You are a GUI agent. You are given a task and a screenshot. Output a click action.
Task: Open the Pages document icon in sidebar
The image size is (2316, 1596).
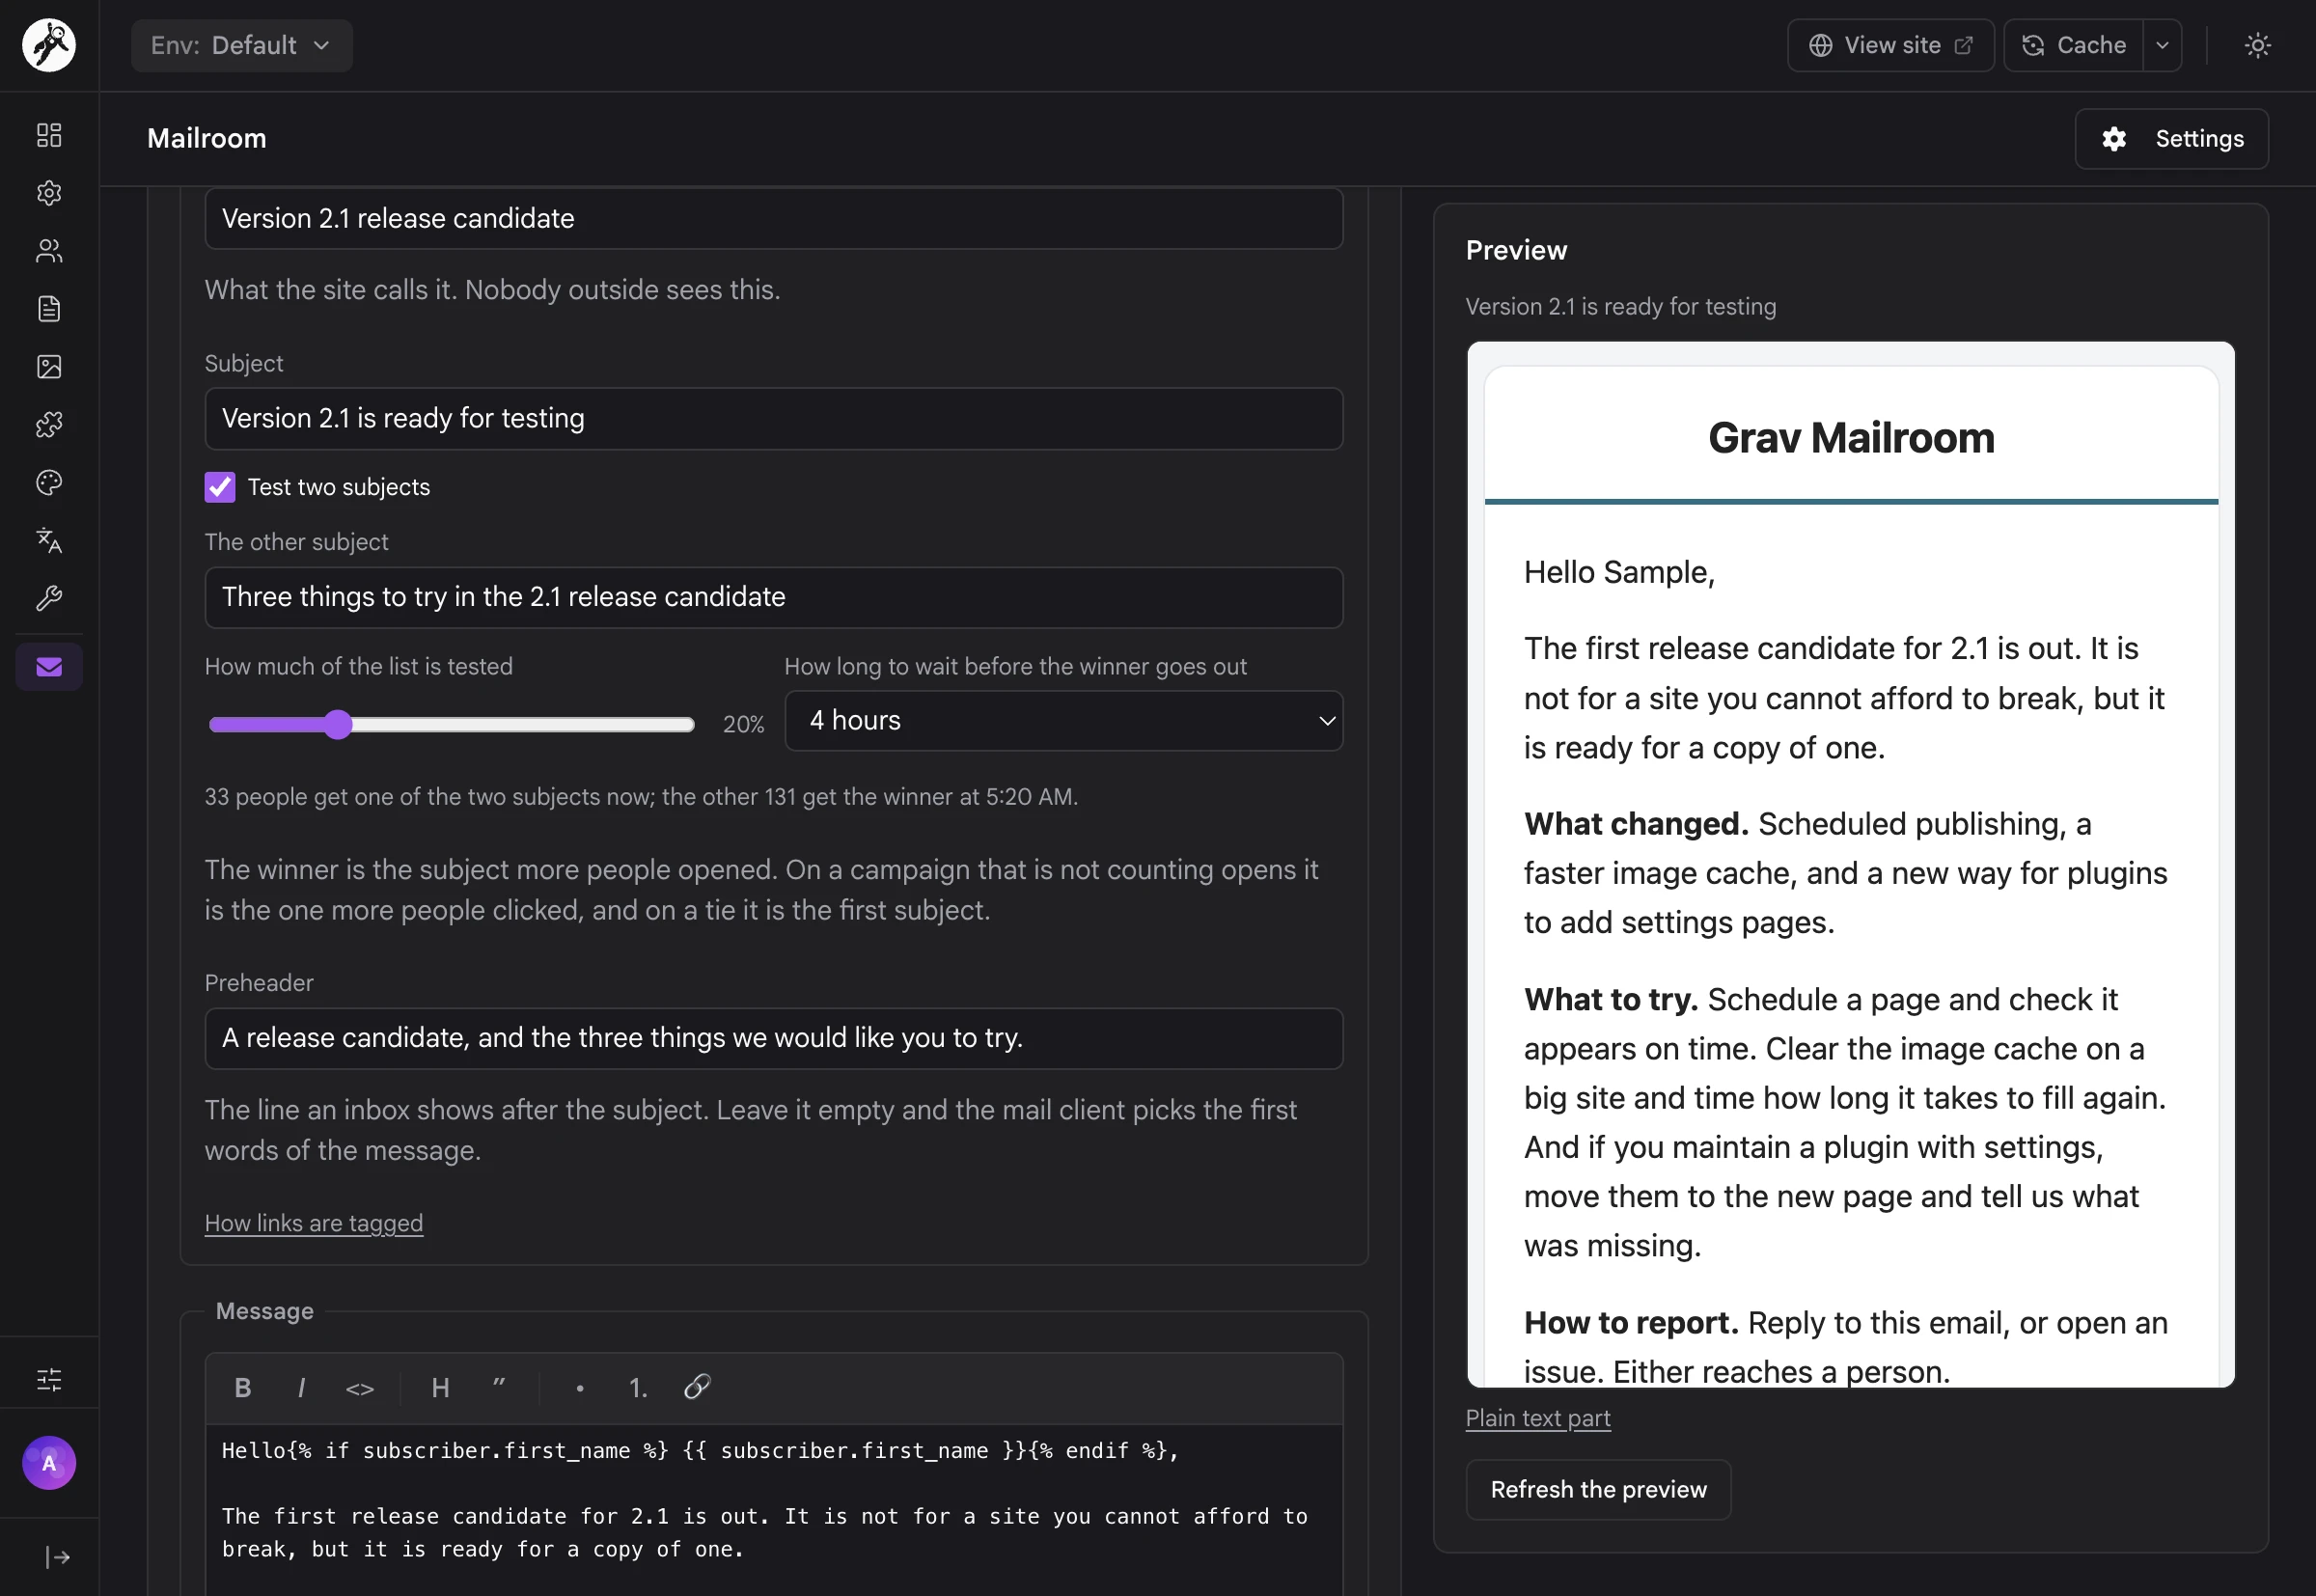(49, 309)
